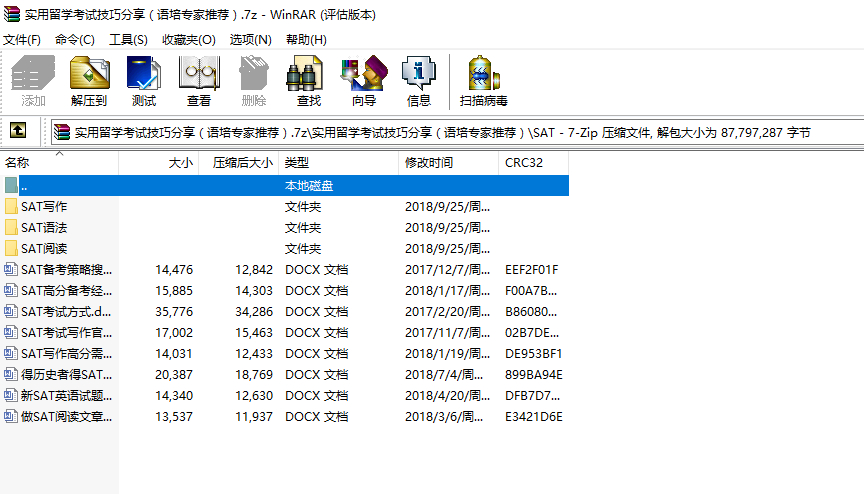Select file name SAT备考策略搜...
Screen dimensions: 864x494
(x=67, y=269)
